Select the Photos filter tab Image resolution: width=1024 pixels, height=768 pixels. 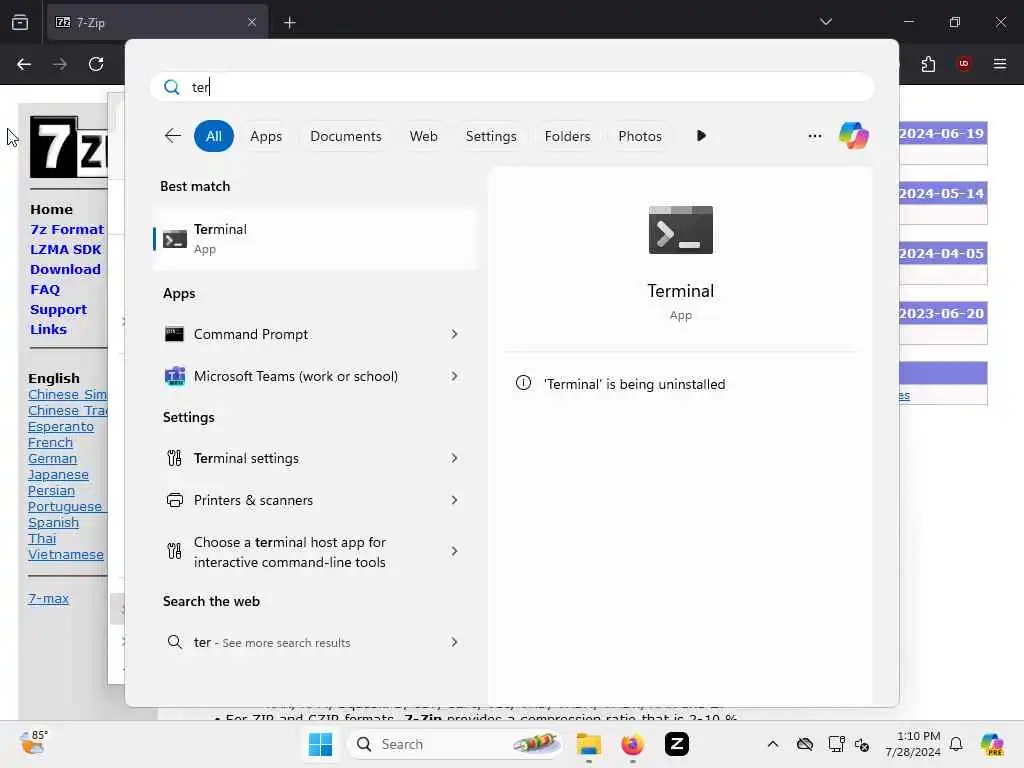pyautogui.click(x=640, y=136)
